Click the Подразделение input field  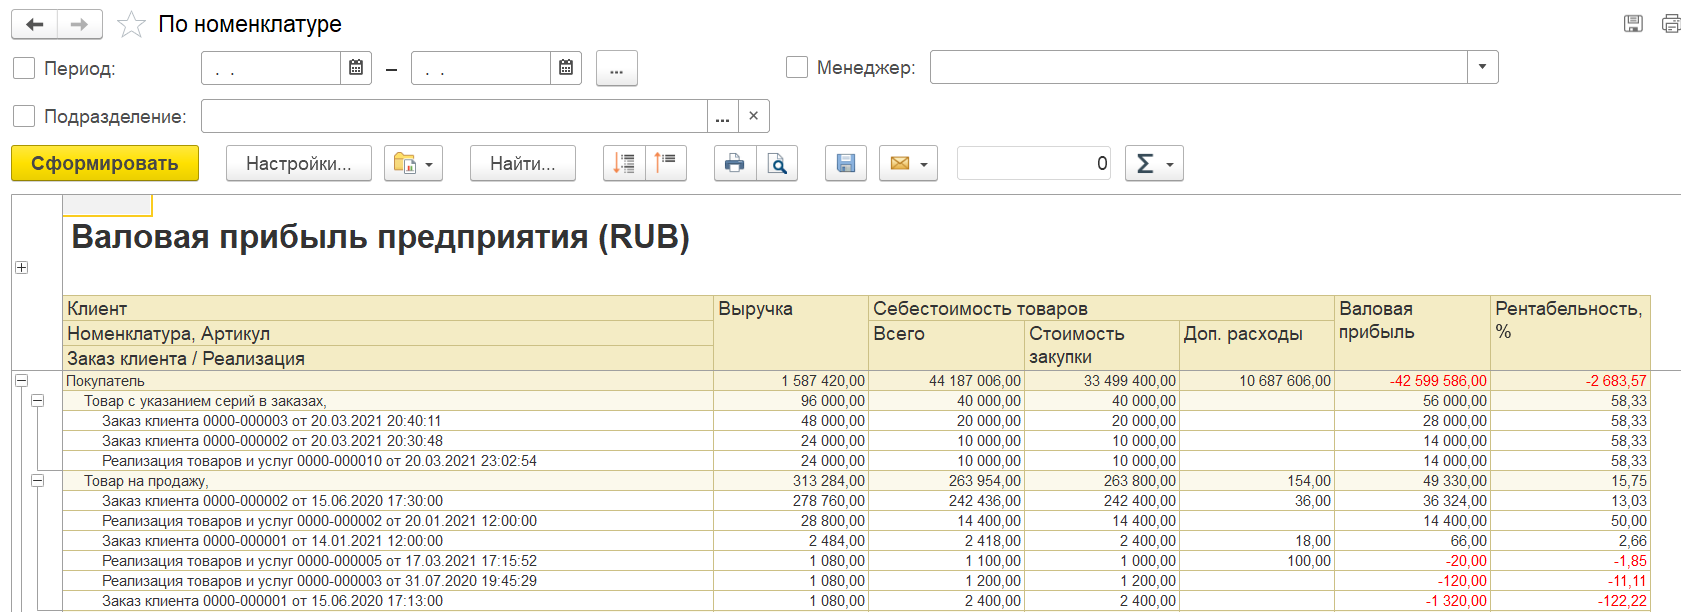coord(454,116)
